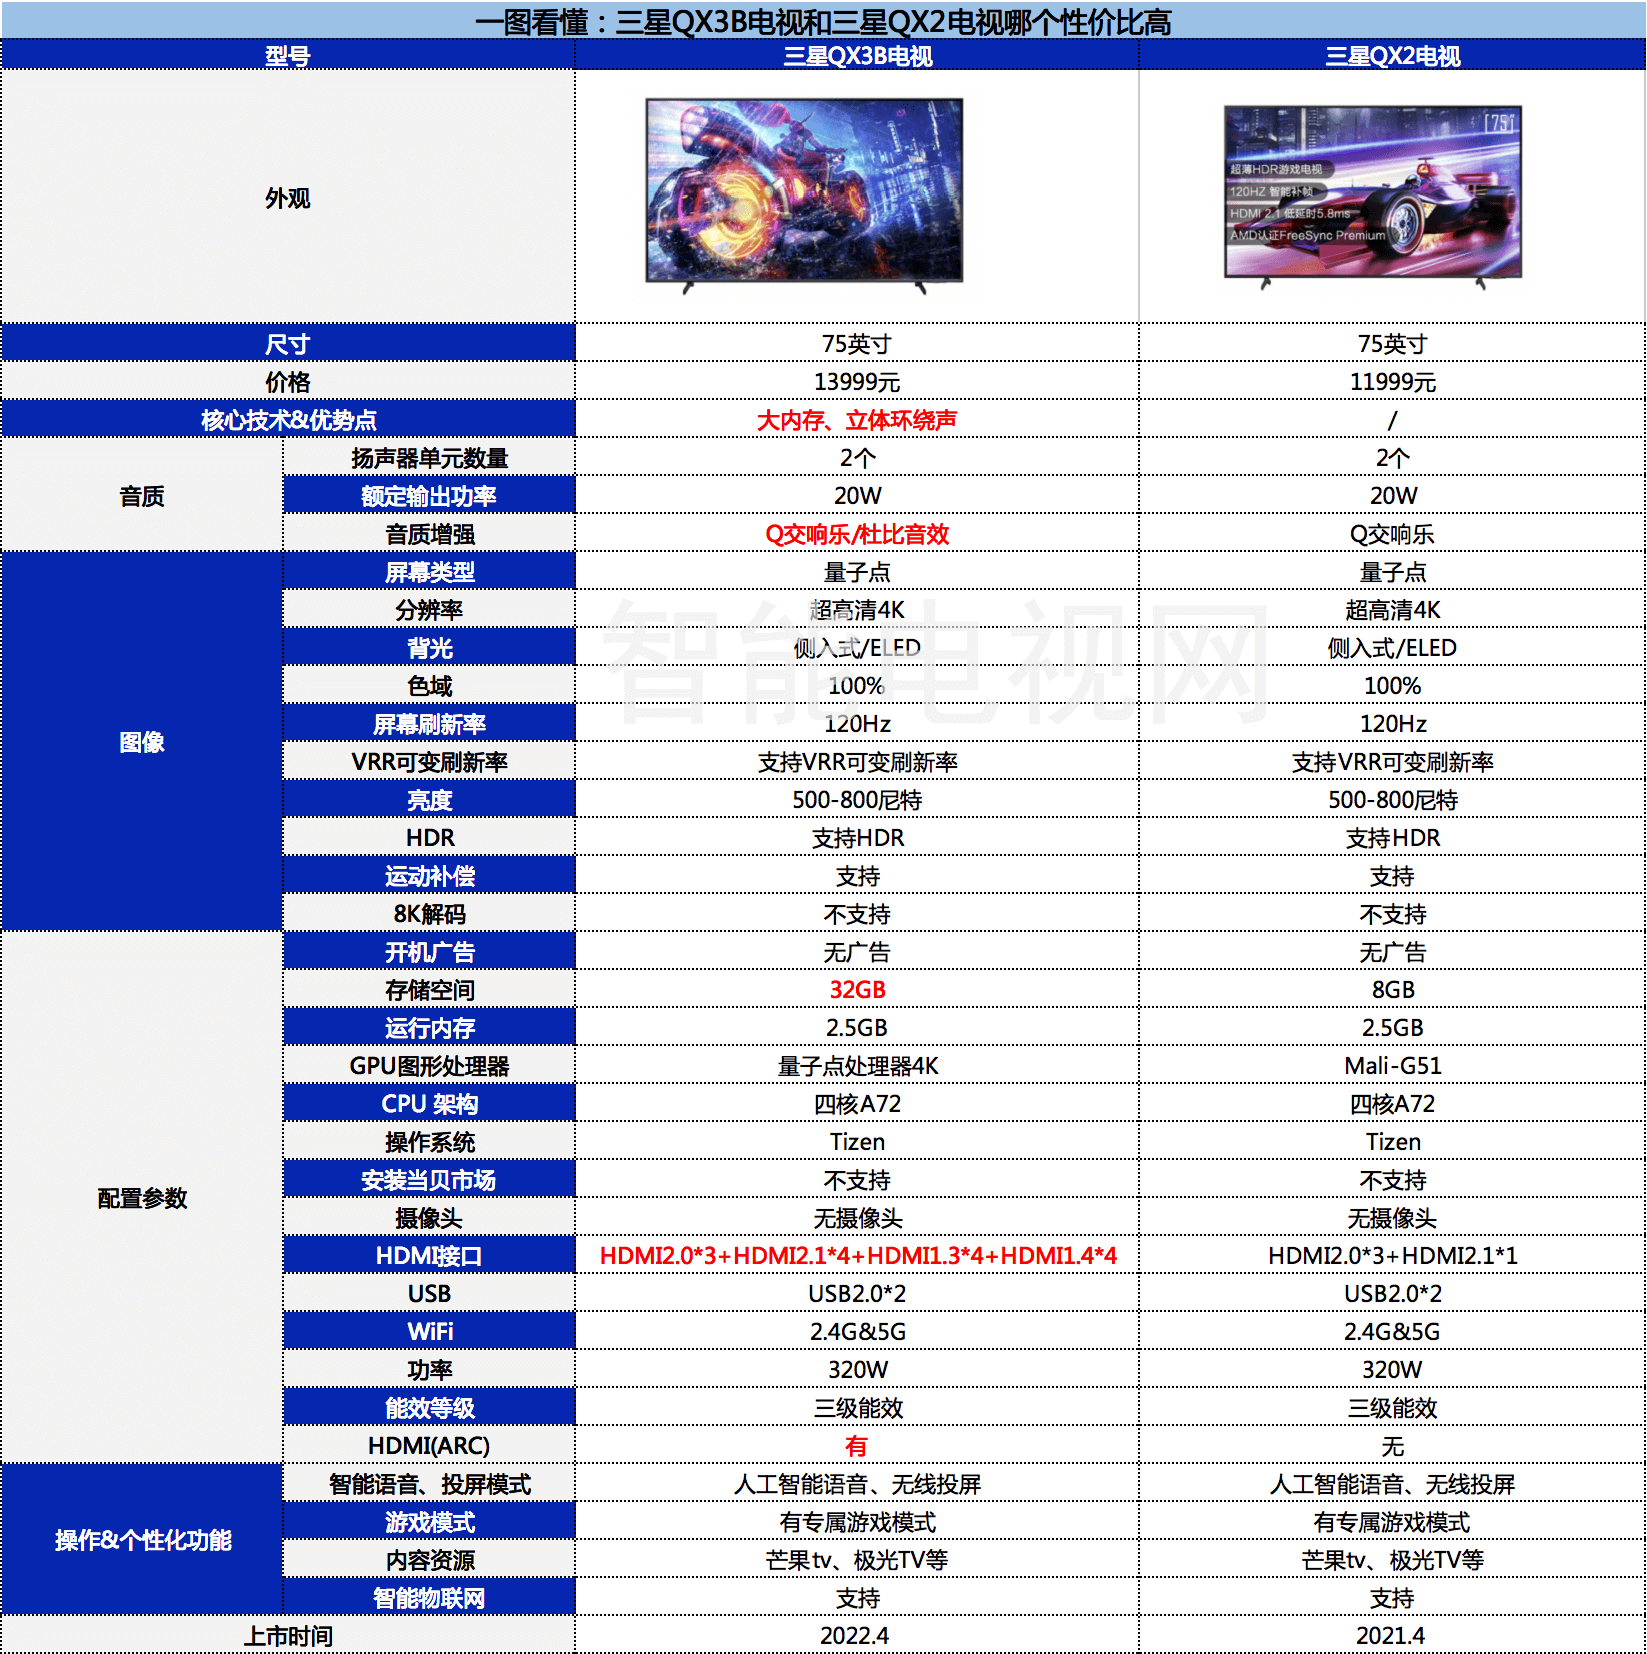Screen dimensions: 1647x1654
Task: Click the WiFi row label
Action: click(429, 1332)
